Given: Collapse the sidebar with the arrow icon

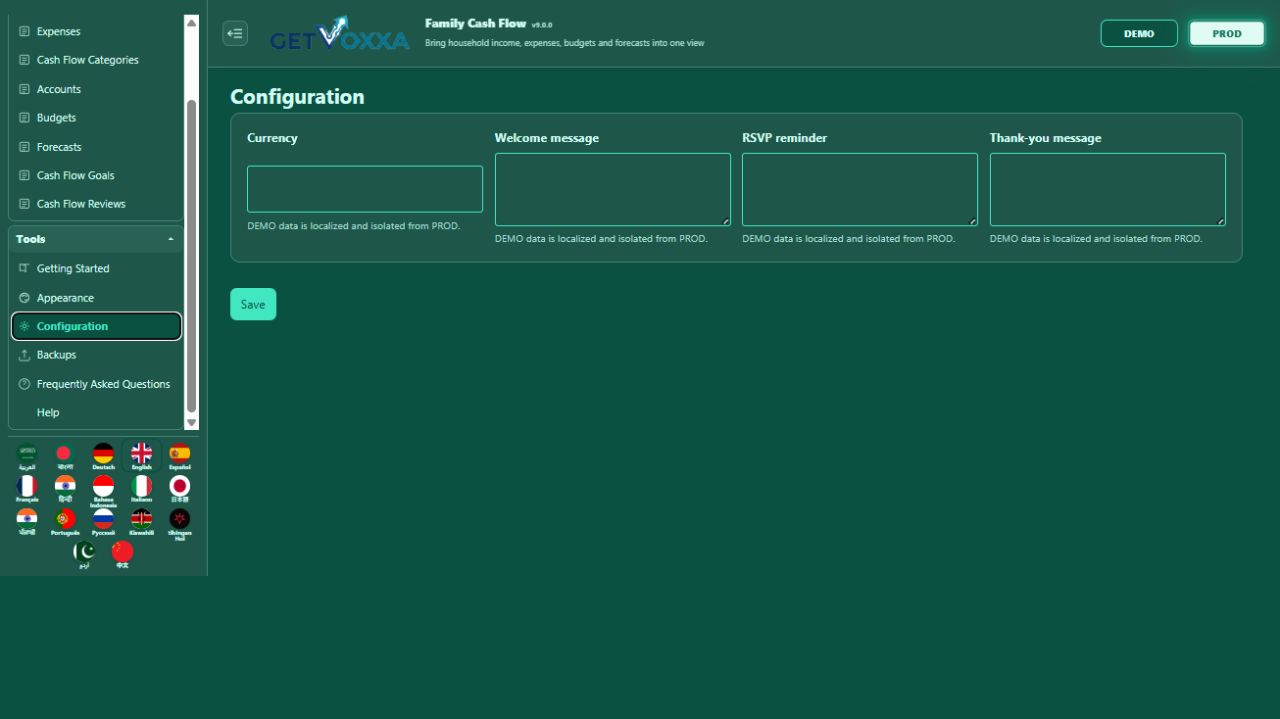Looking at the screenshot, I should [x=235, y=33].
